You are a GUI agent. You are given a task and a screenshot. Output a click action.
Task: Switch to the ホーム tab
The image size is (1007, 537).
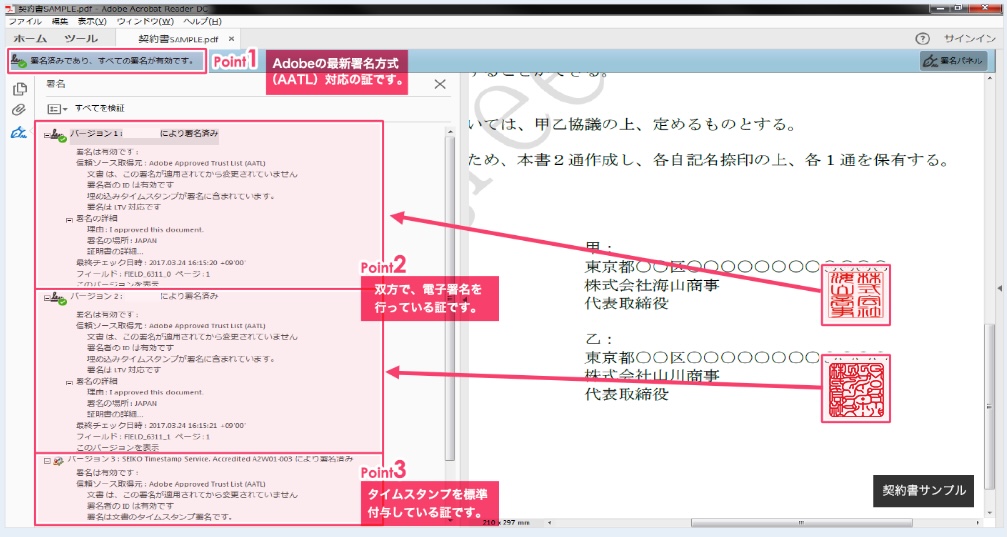(30, 39)
